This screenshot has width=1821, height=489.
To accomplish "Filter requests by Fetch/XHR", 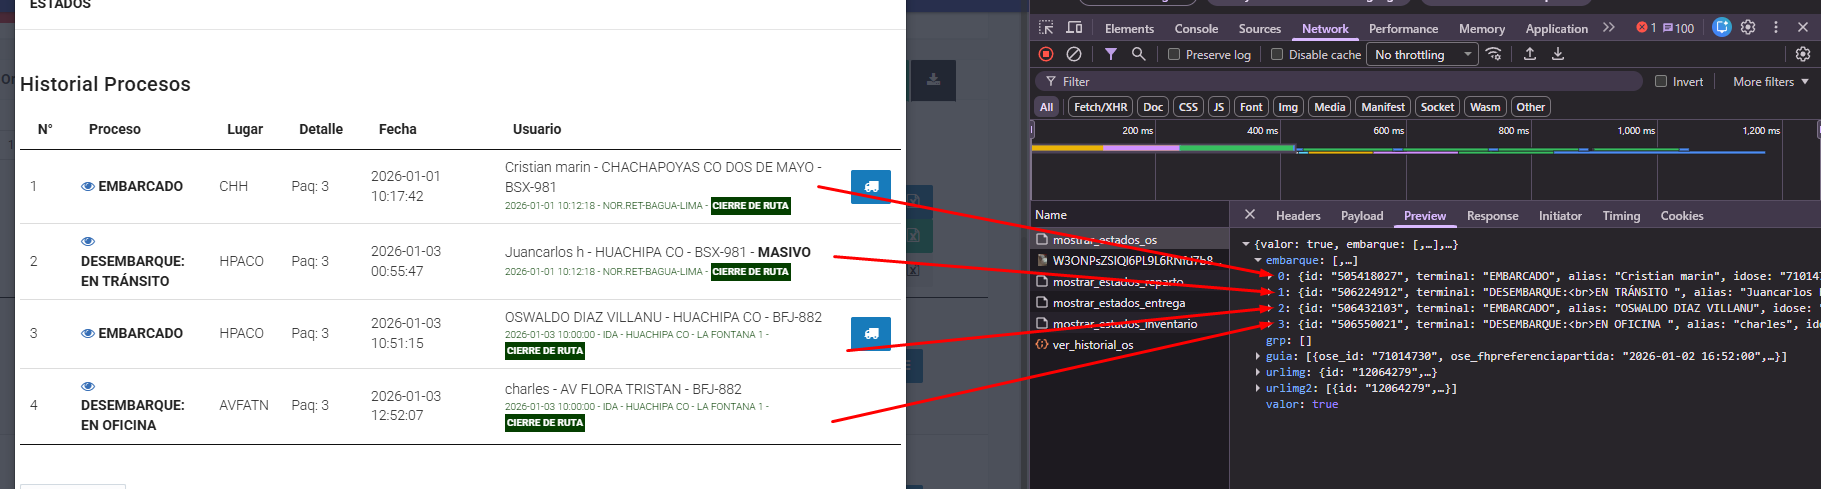I will [x=1100, y=107].
